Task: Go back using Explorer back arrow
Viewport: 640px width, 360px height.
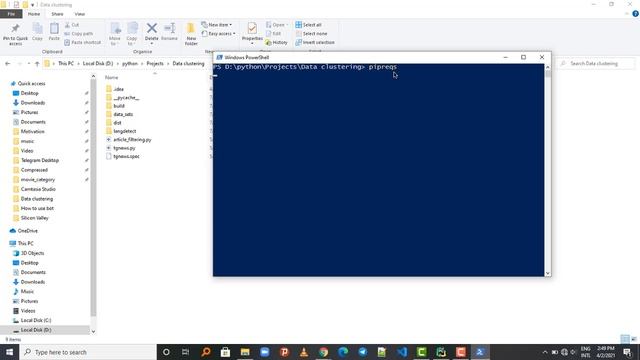Action: click(7, 64)
